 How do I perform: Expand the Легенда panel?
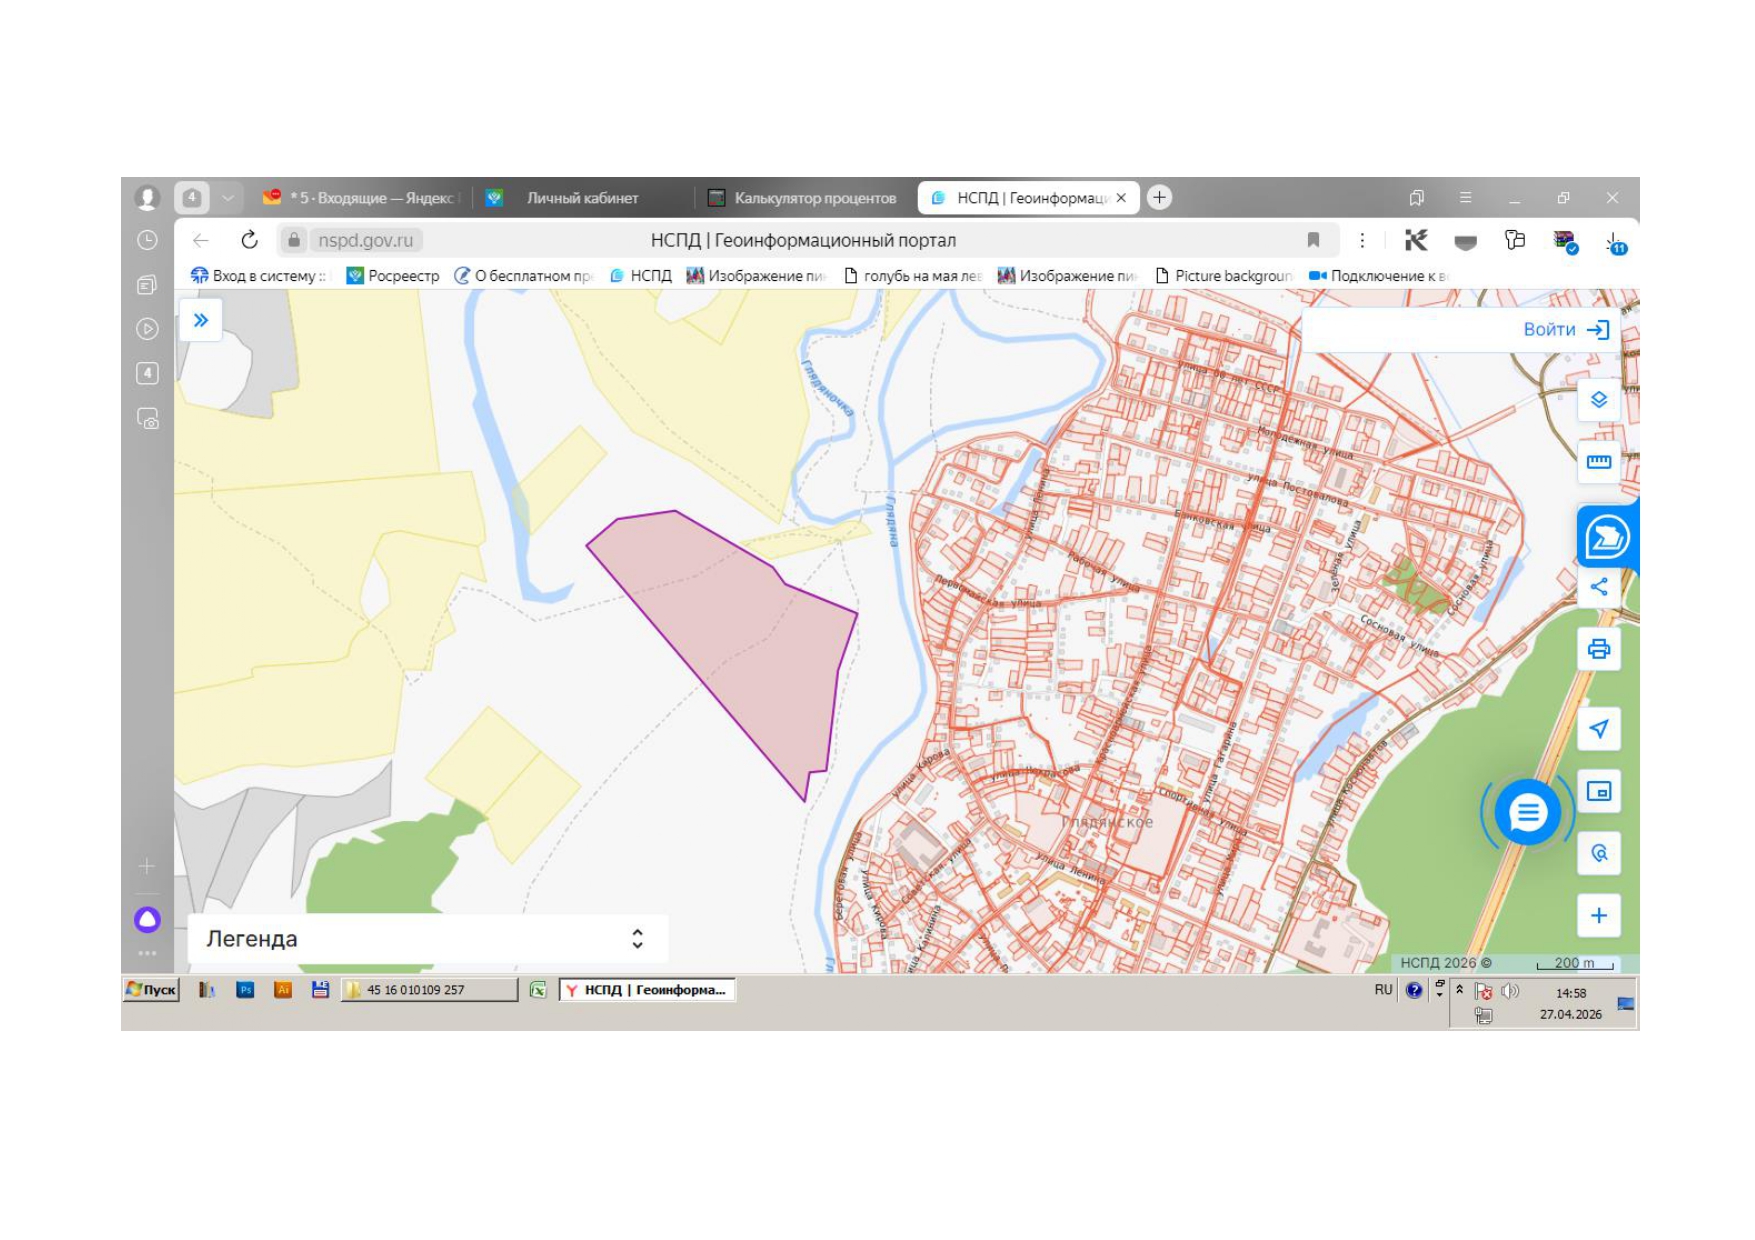click(x=428, y=938)
